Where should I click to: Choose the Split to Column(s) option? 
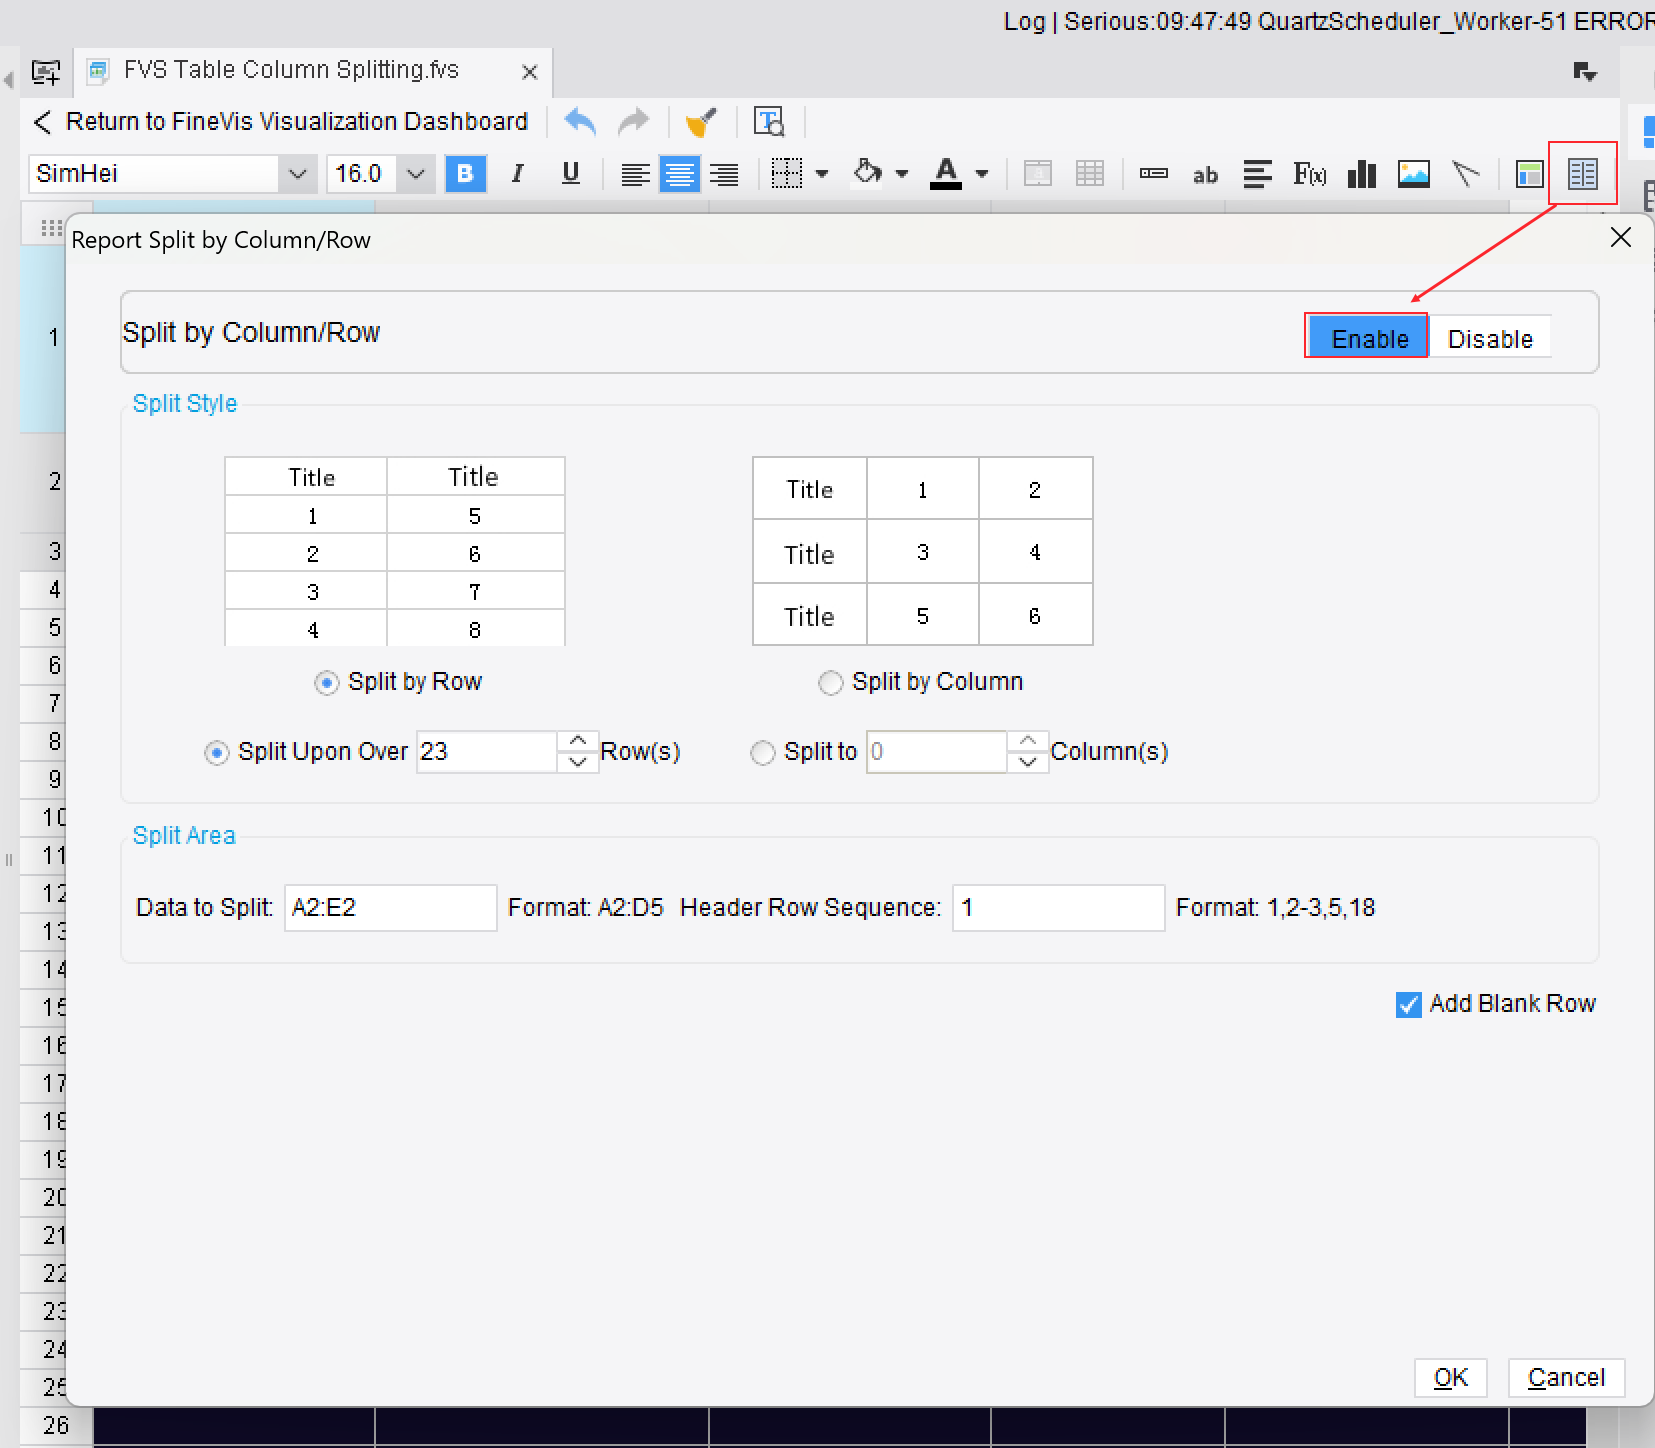[762, 753]
